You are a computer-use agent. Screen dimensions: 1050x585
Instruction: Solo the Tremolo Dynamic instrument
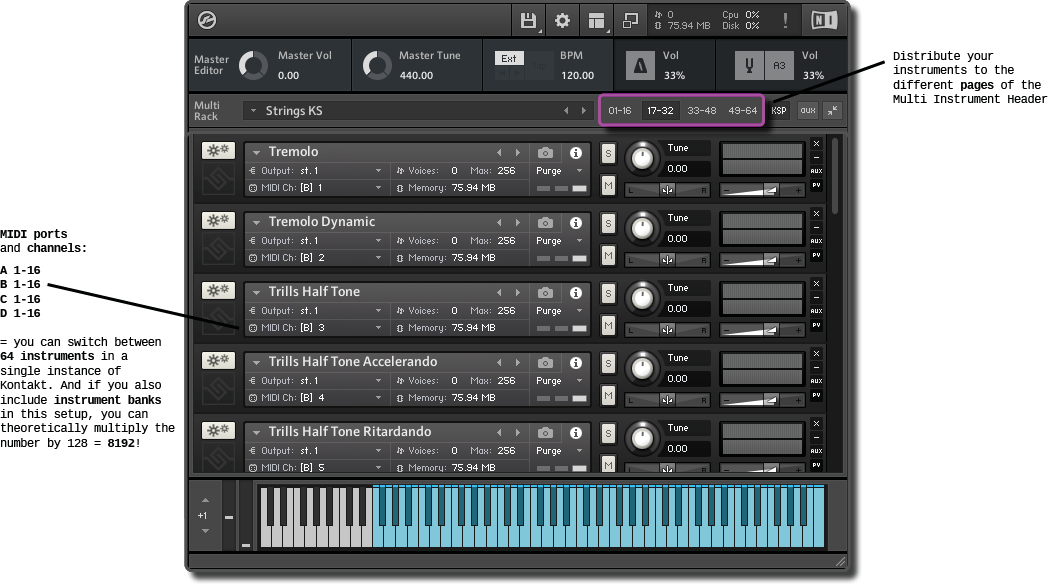[x=608, y=224]
